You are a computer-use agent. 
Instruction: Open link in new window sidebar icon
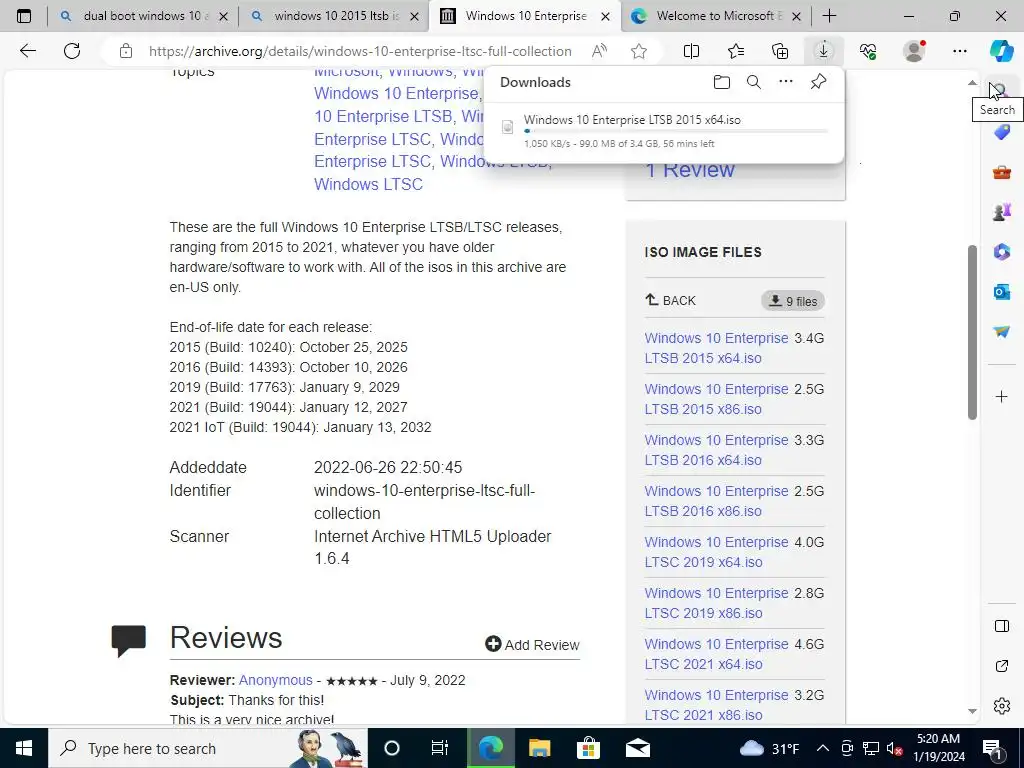(1002, 666)
